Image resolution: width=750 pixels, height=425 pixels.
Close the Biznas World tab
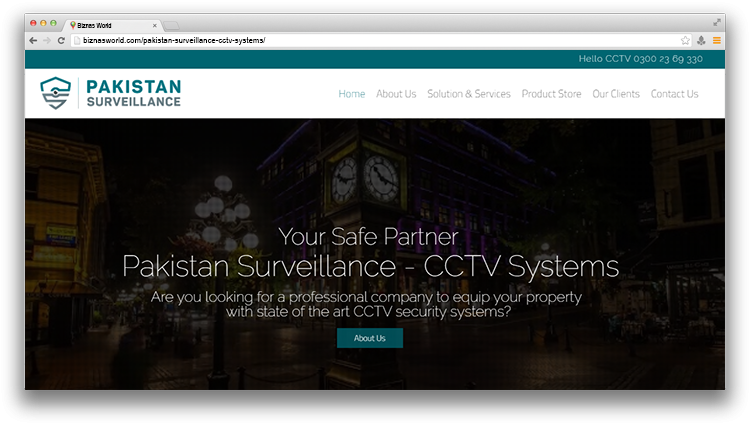pos(154,26)
